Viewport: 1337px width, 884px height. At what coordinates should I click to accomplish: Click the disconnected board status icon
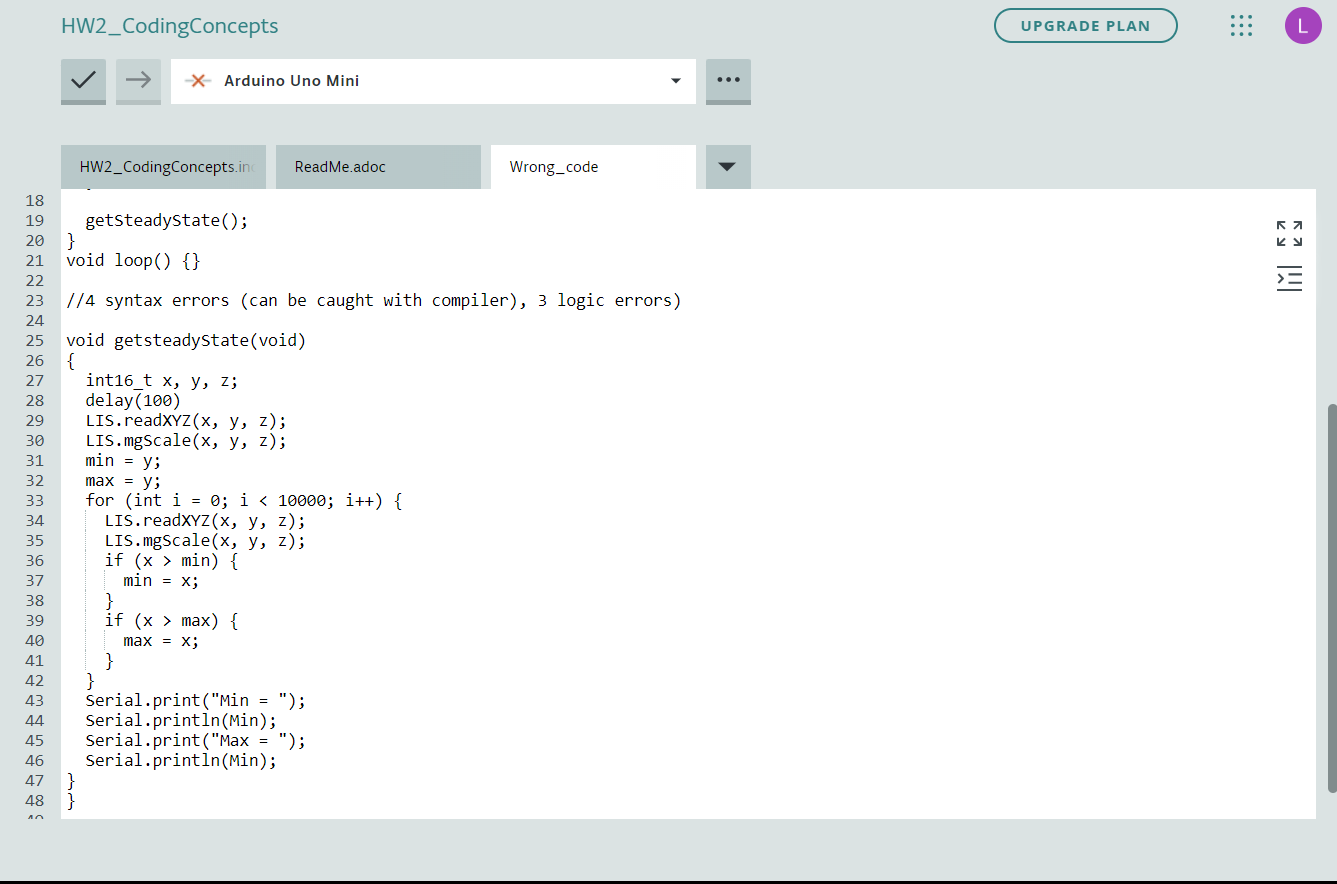[x=199, y=80]
